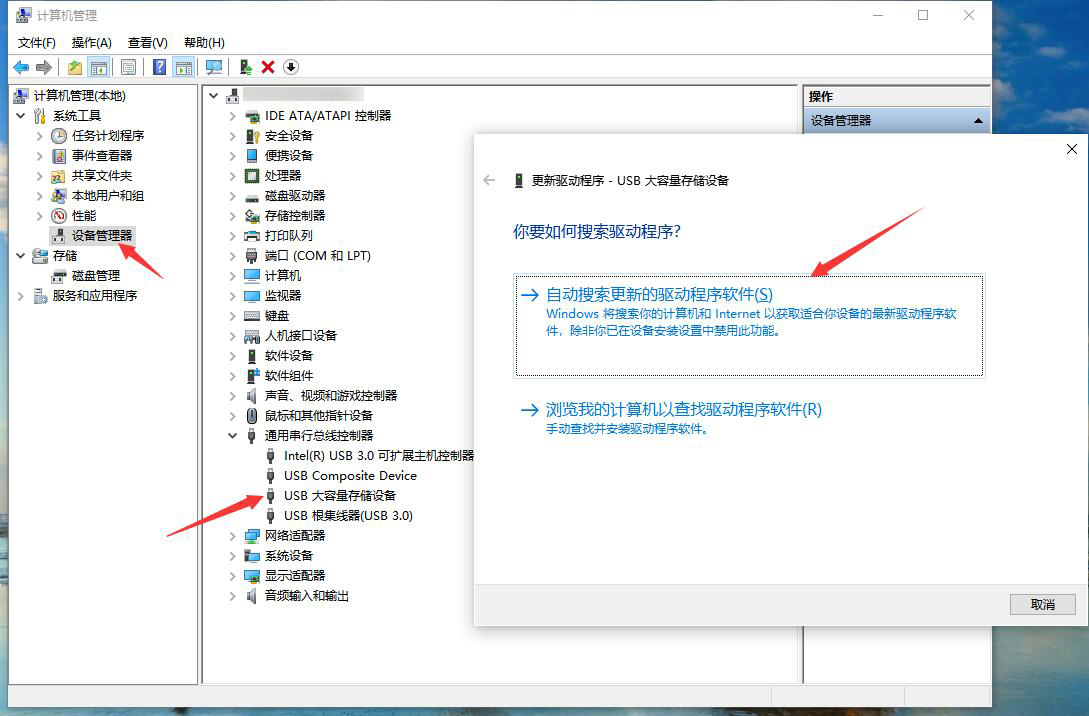Select the 共享文件夹 icon
Screen dimensions: 1089x716
pos(59,176)
